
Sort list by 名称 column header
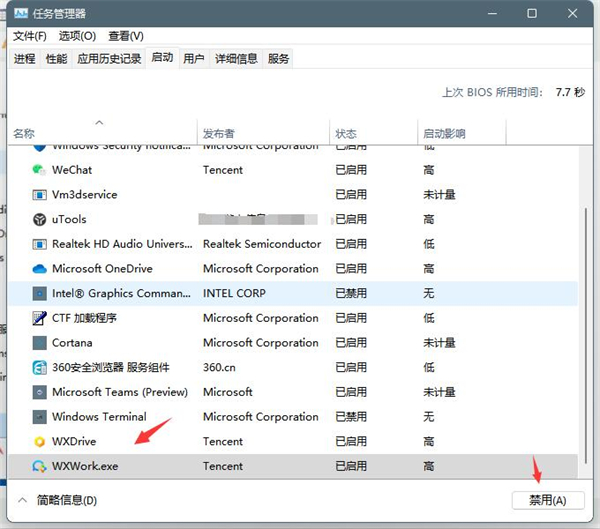pyautogui.click(x=25, y=133)
